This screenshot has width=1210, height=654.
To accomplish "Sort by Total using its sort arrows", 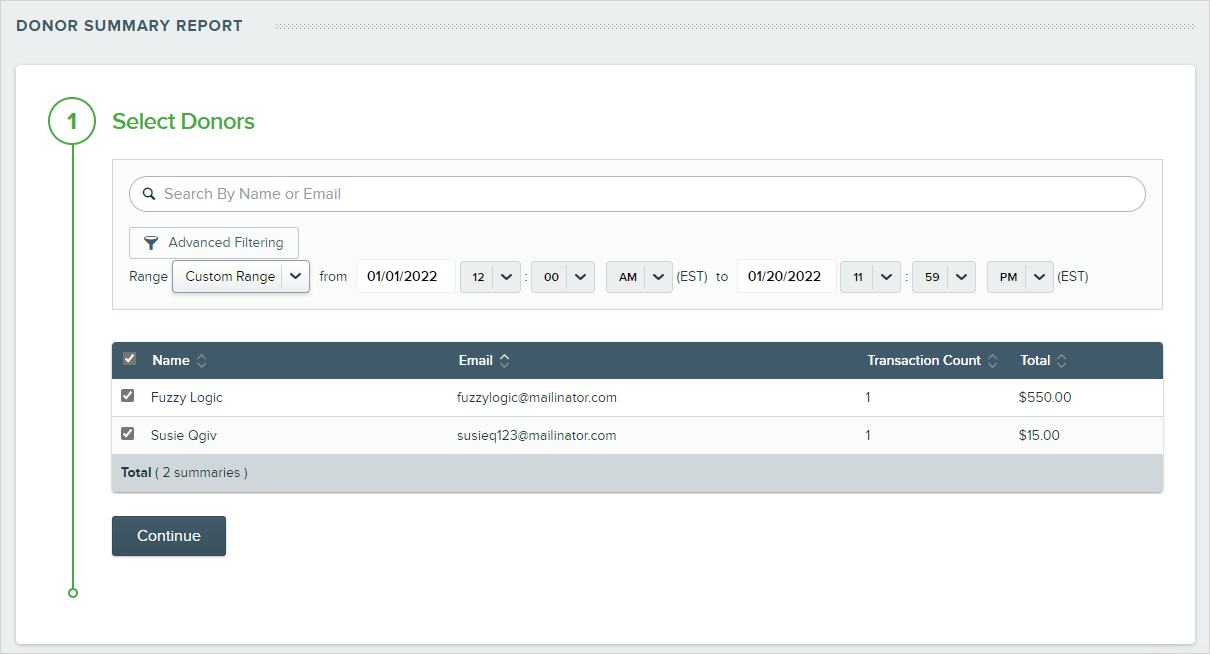I will pyautogui.click(x=1062, y=361).
